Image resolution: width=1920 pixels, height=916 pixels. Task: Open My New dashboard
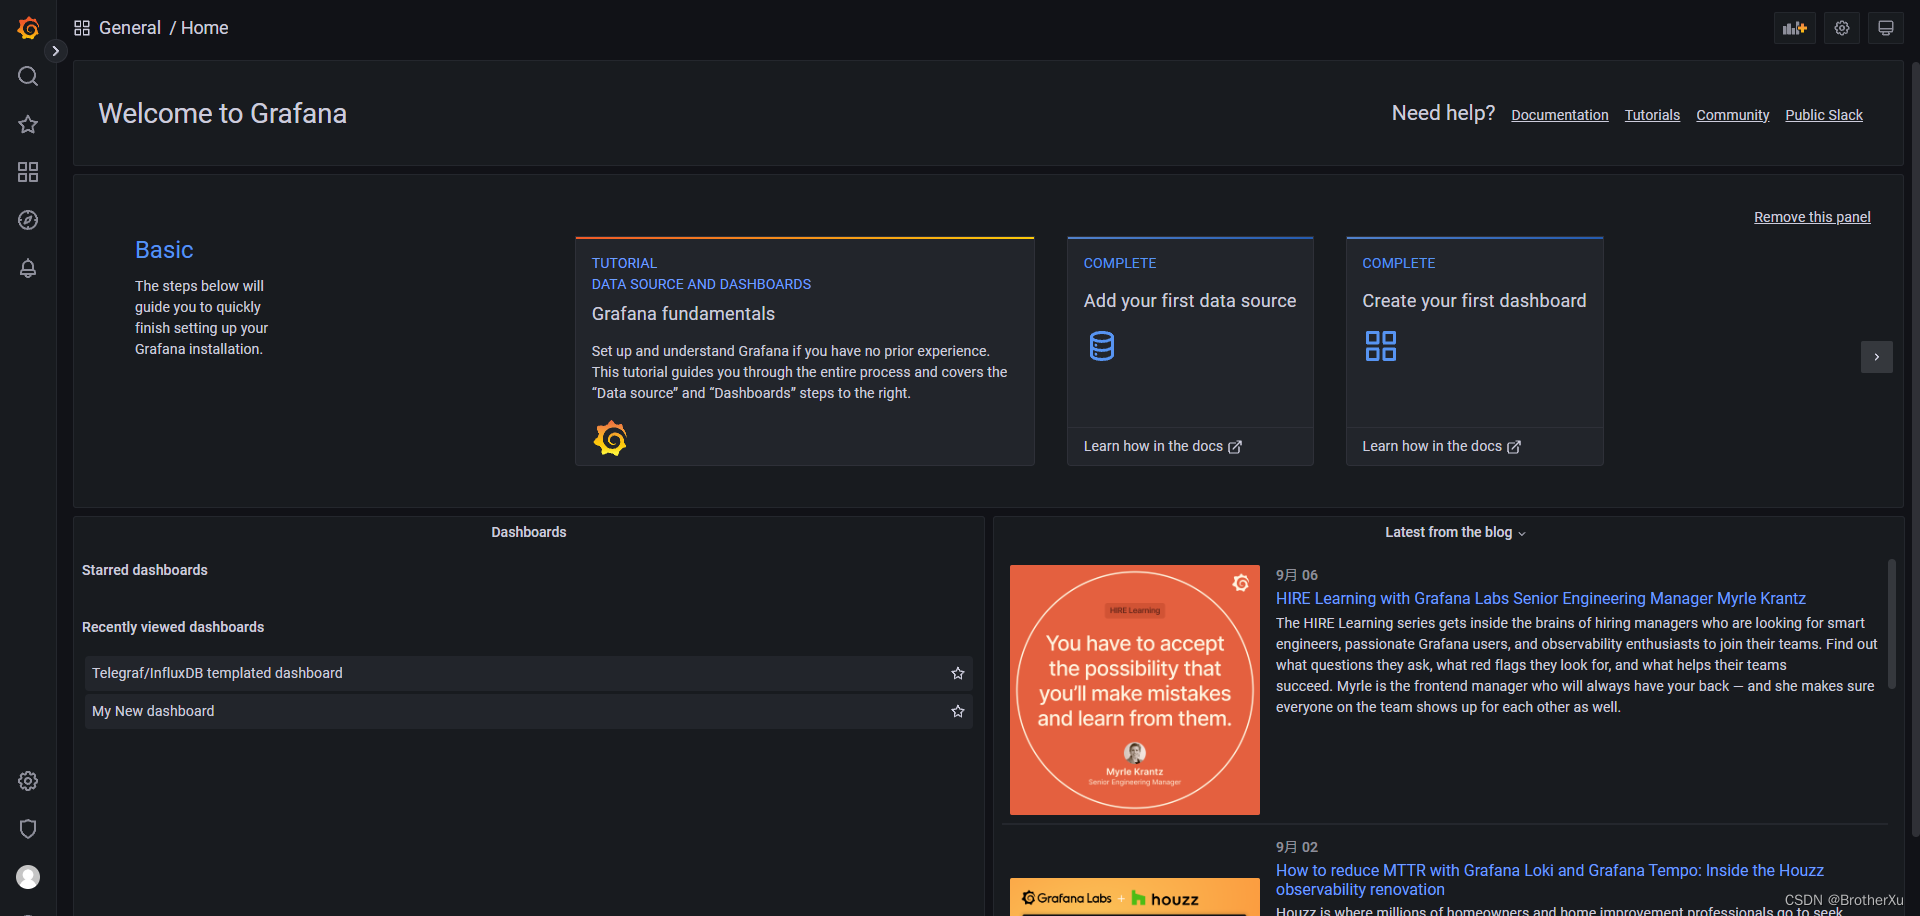(528, 711)
